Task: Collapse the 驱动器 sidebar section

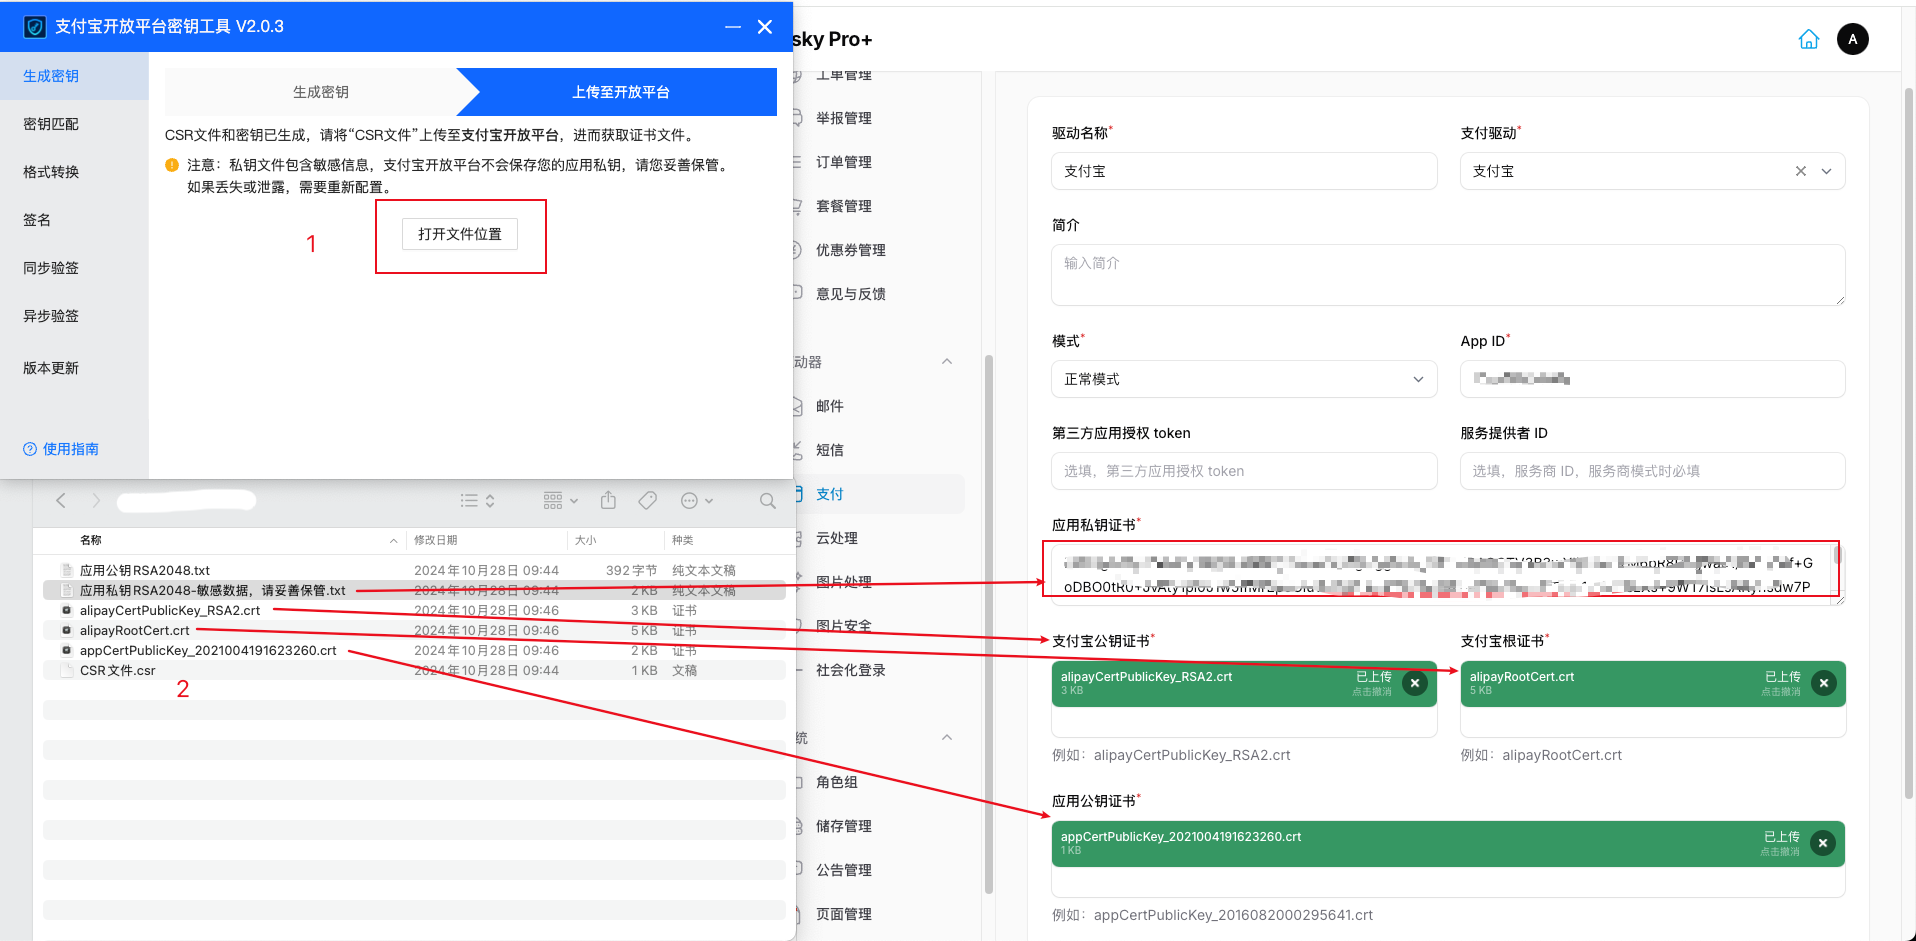Action: [947, 362]
